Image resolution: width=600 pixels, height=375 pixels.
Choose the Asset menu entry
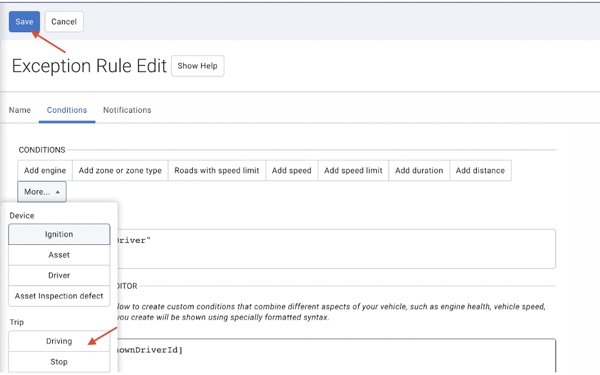point(59,255)
